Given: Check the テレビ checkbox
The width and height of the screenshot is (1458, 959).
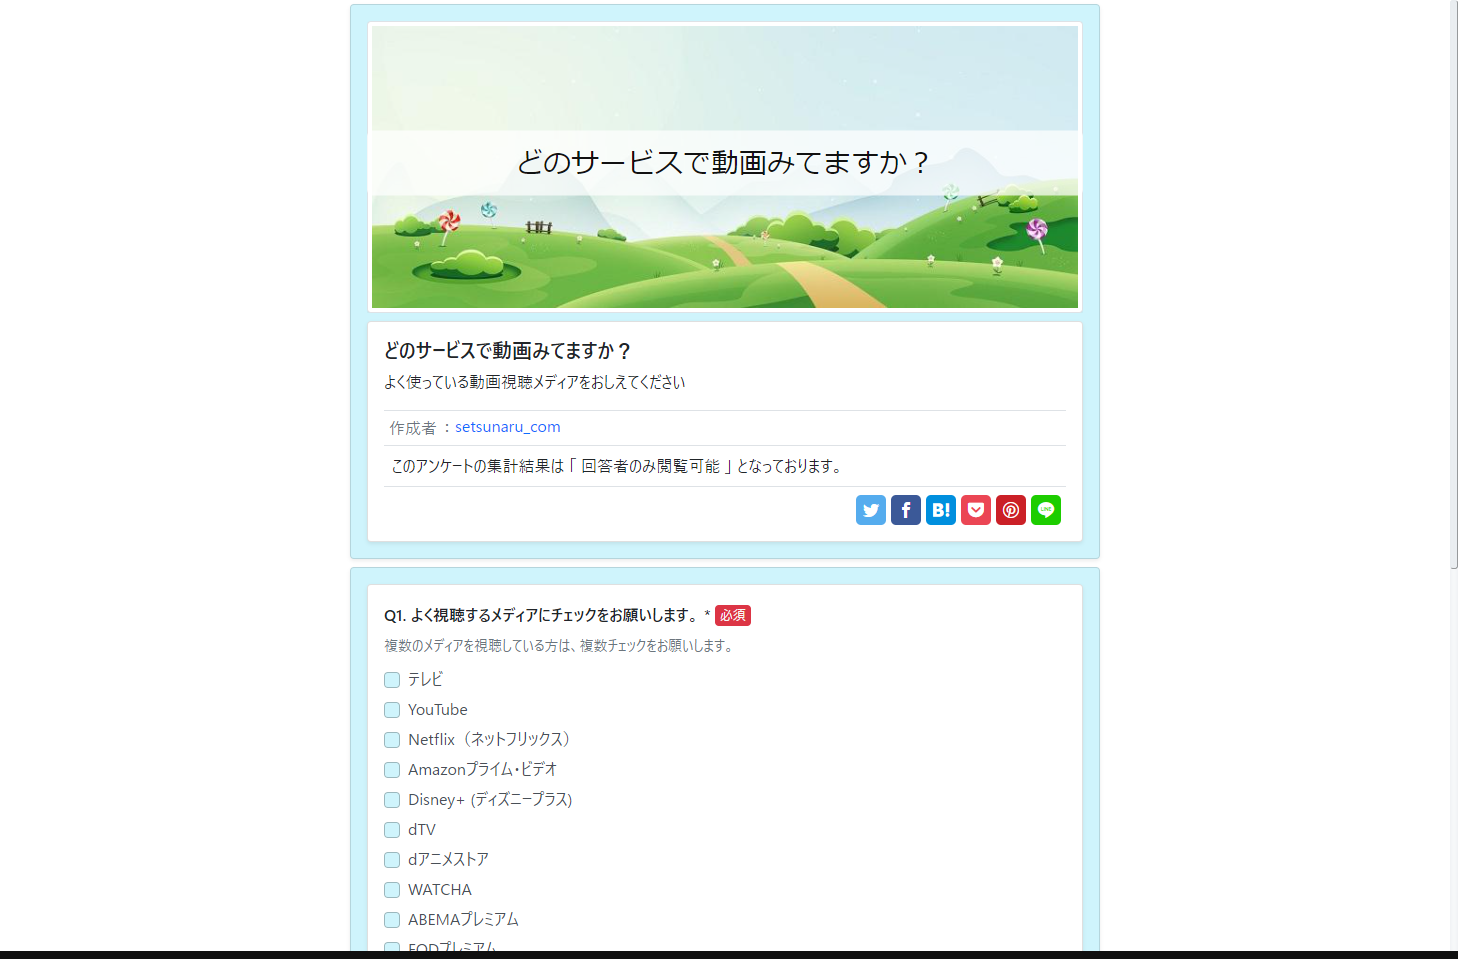Looking at the screenshot, I should (x=391, y=680).
